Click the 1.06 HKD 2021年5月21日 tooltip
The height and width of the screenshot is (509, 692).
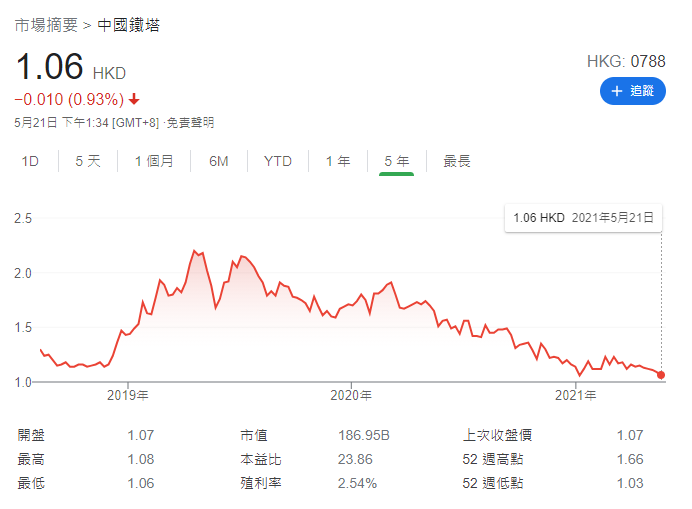583,218
